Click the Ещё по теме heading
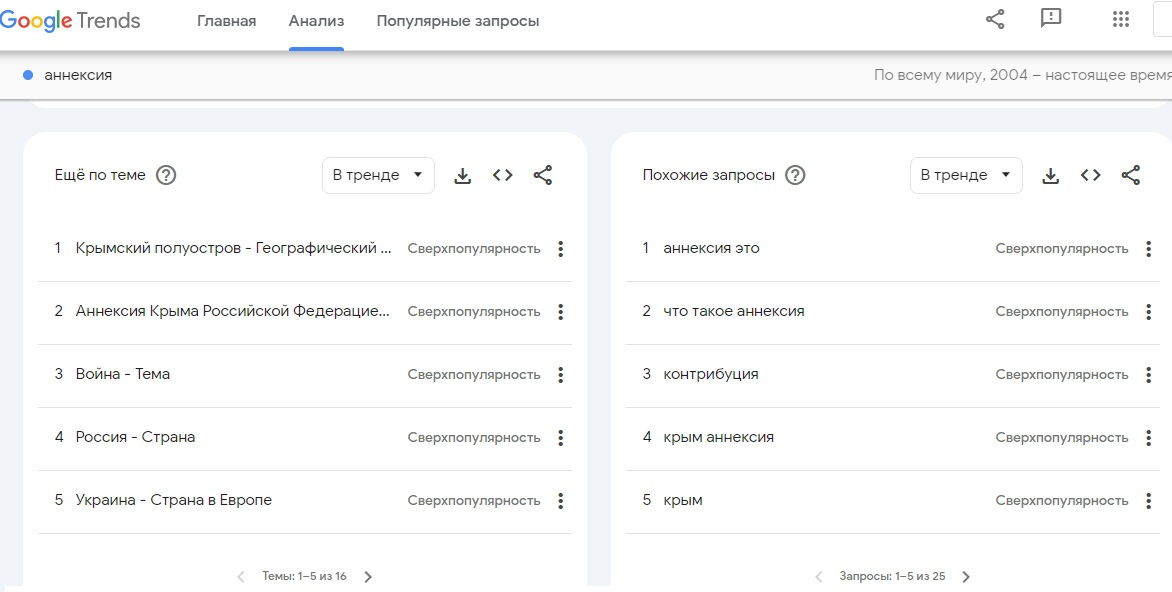The image size is (1172, 592). 100,175
